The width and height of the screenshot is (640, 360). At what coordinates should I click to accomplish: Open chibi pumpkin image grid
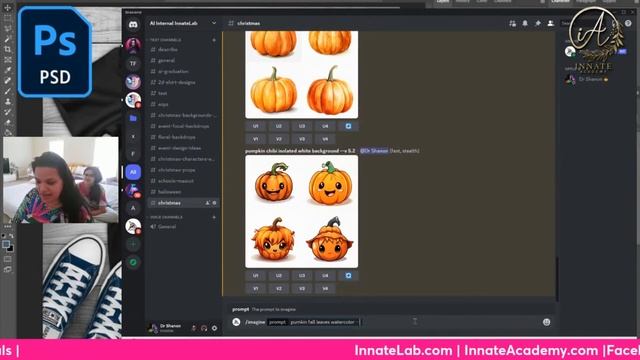(302, 211)
